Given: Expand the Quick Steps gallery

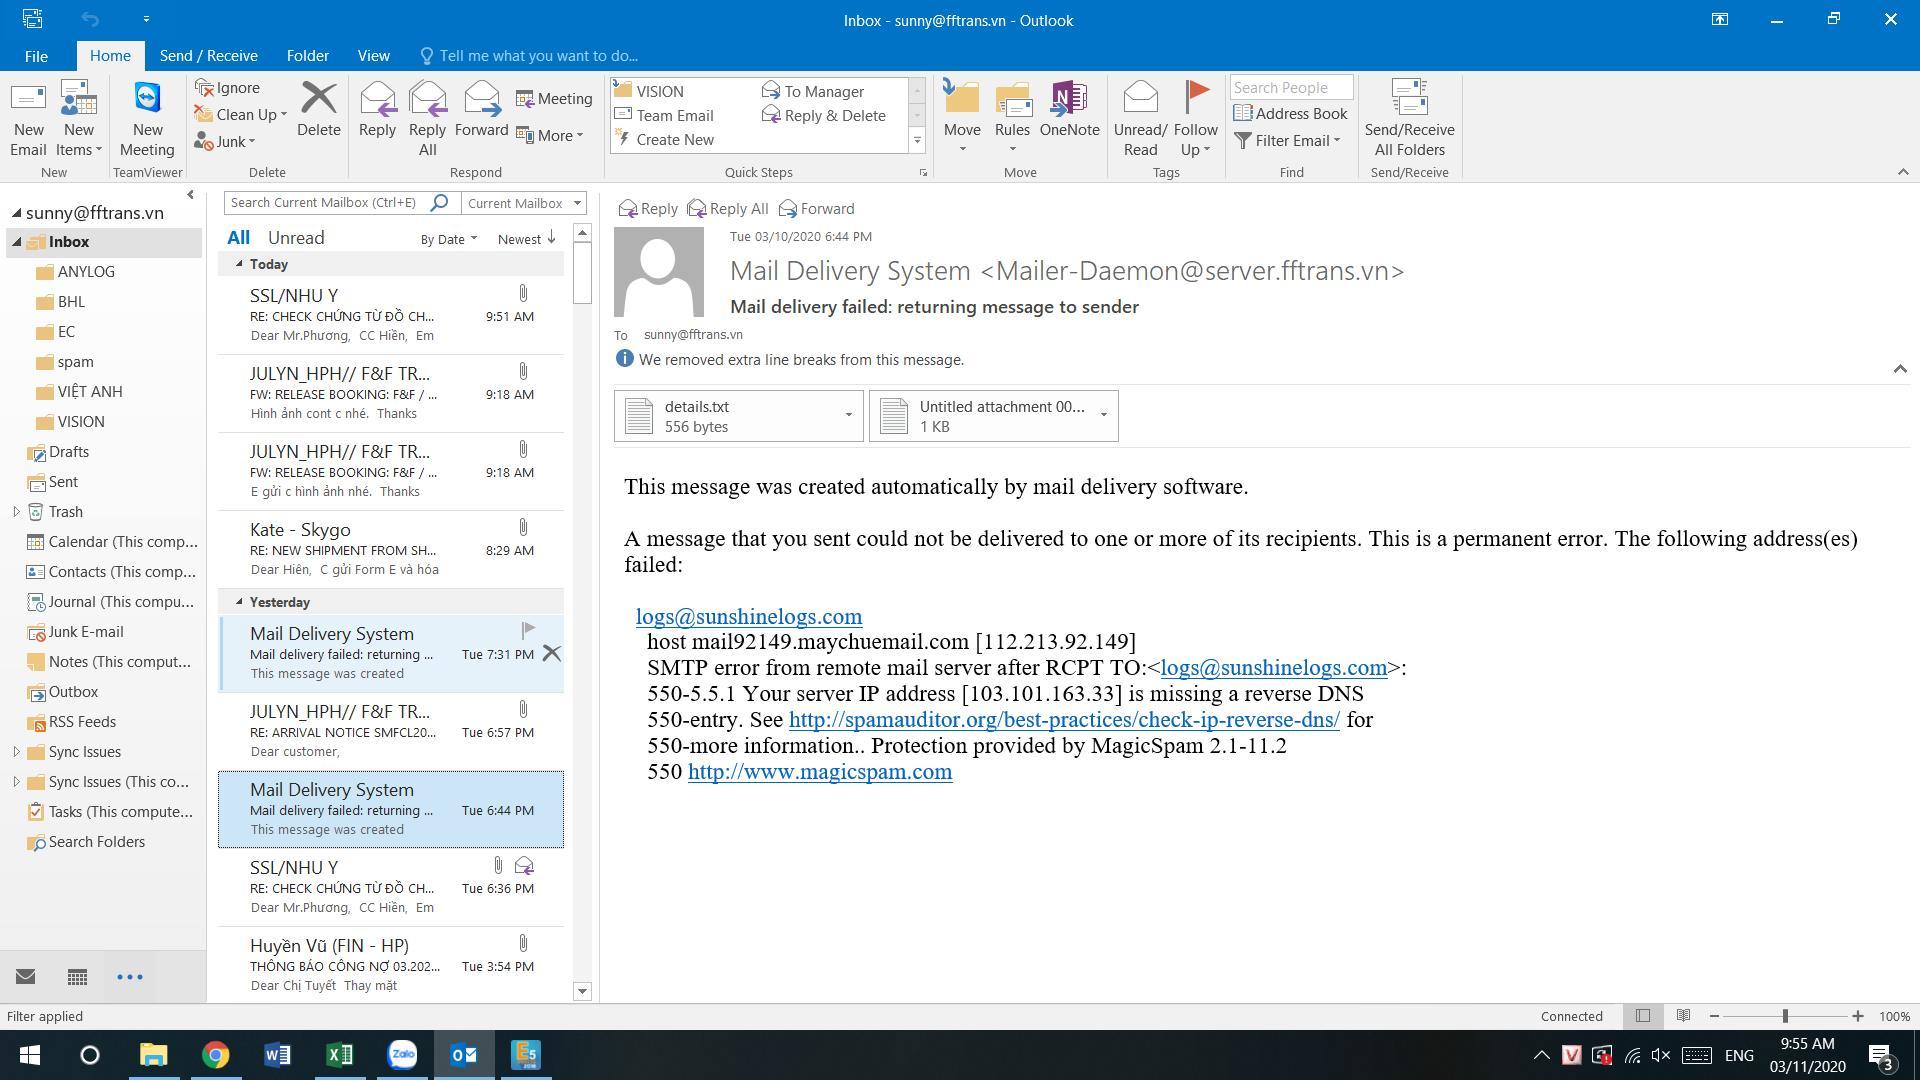Looking at the screenshot, I should click(917, 141).
